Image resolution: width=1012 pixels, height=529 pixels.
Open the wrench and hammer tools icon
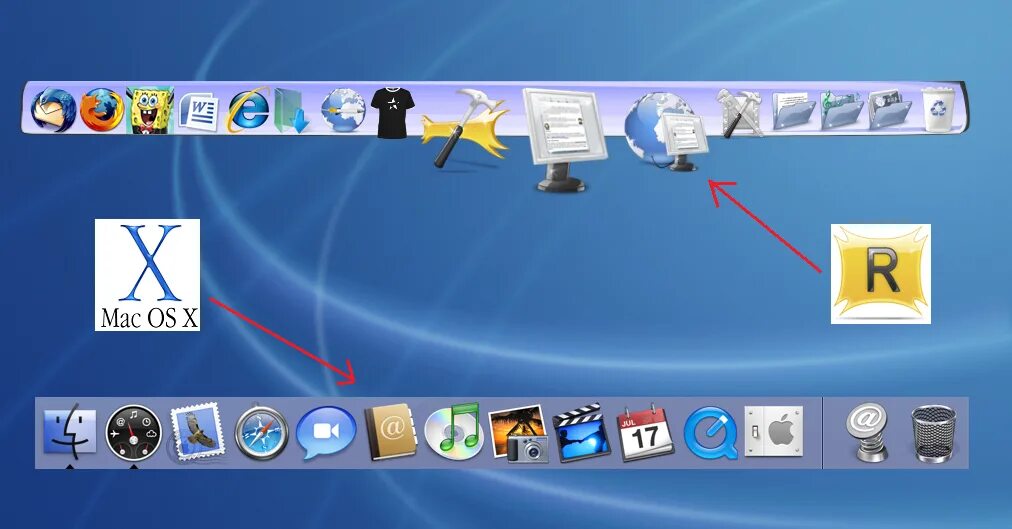(x=740, y=113)
